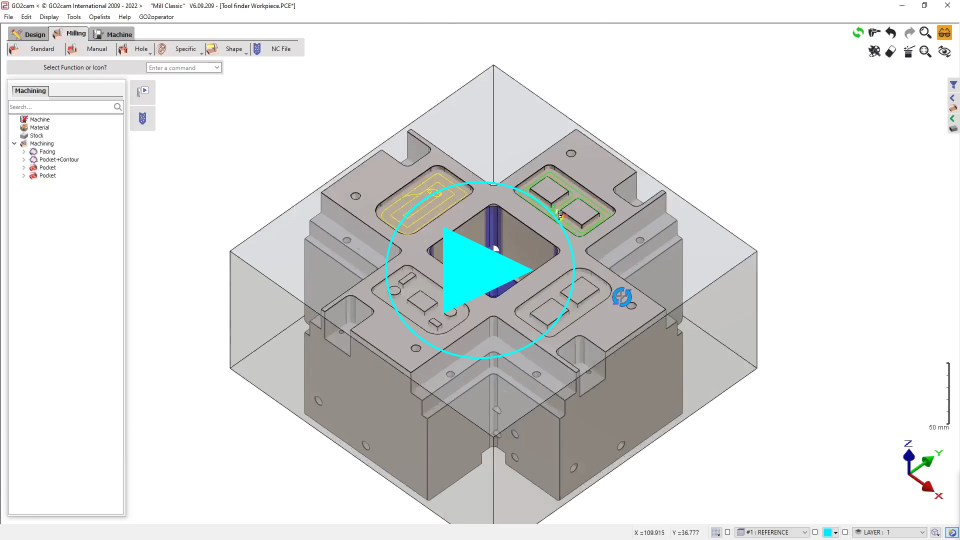Open the blue filter funnel icon

click(x=953, y=86)
